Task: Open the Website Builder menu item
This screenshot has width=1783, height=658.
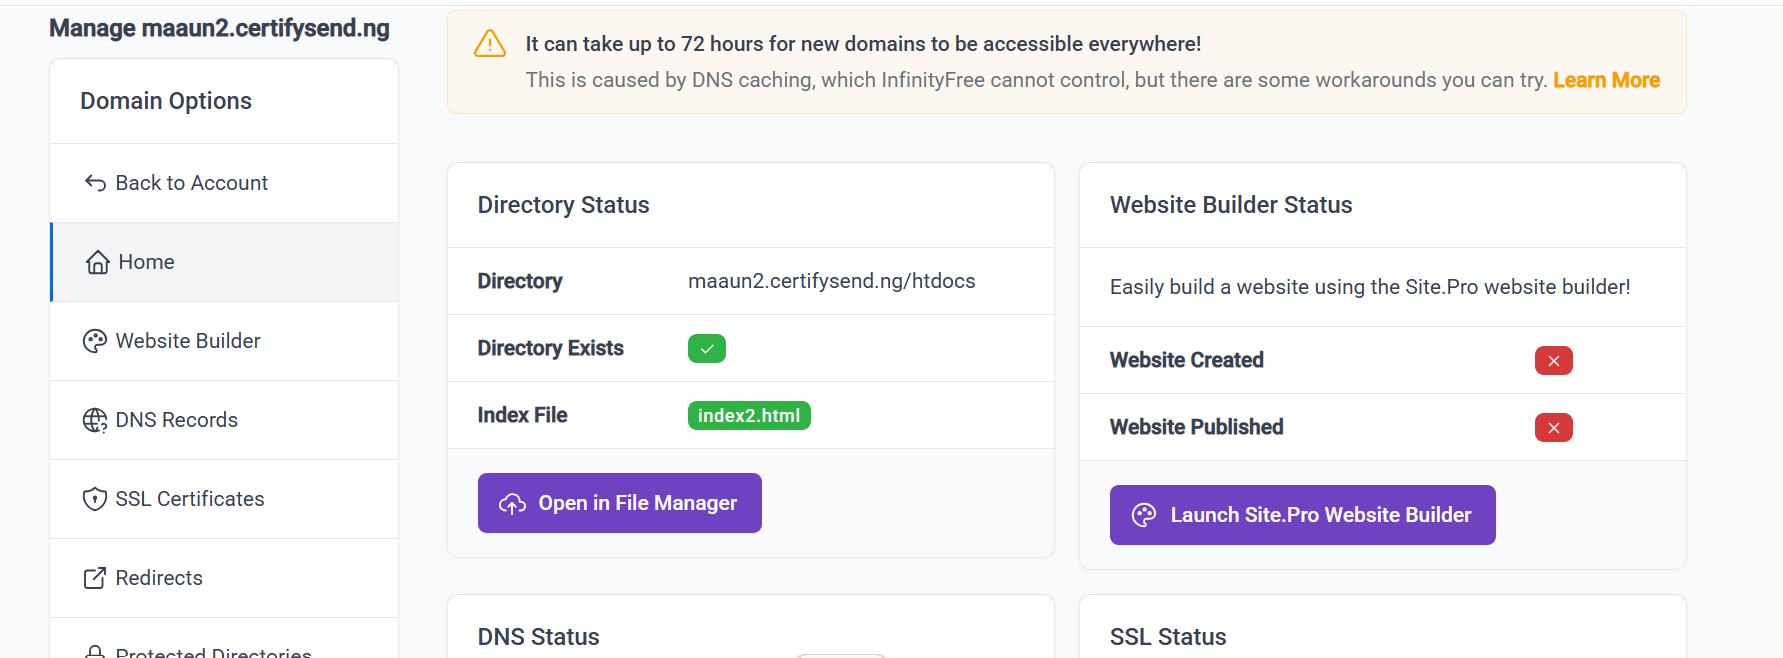Action: coord(188,341)
